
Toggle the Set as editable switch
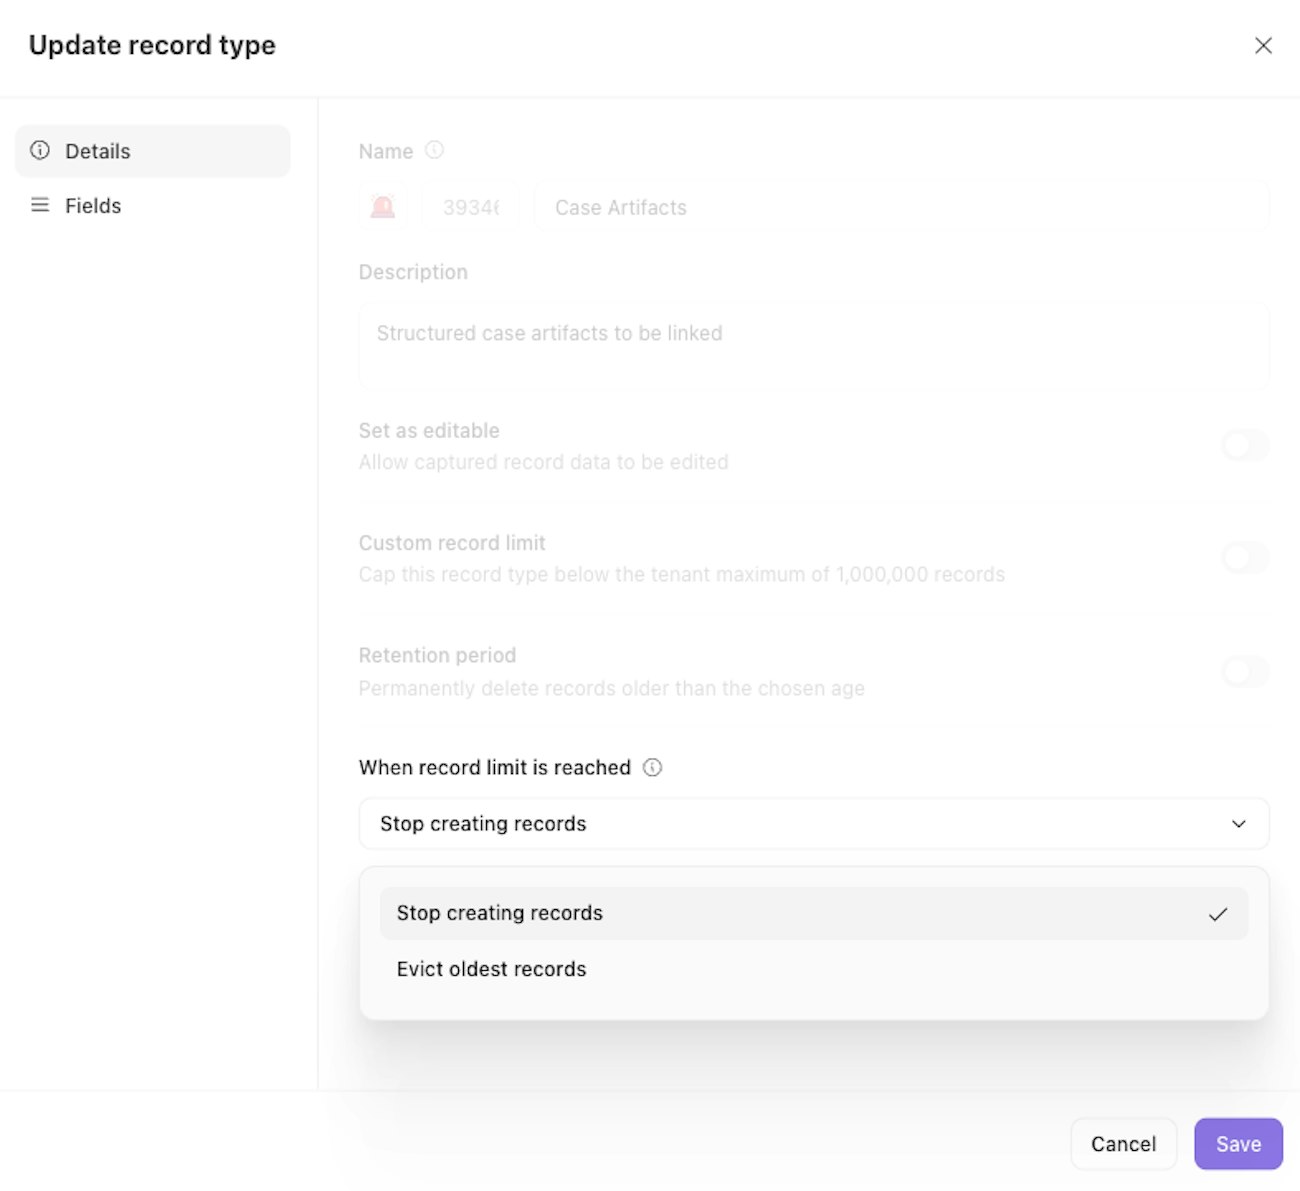click(1245, 445)
